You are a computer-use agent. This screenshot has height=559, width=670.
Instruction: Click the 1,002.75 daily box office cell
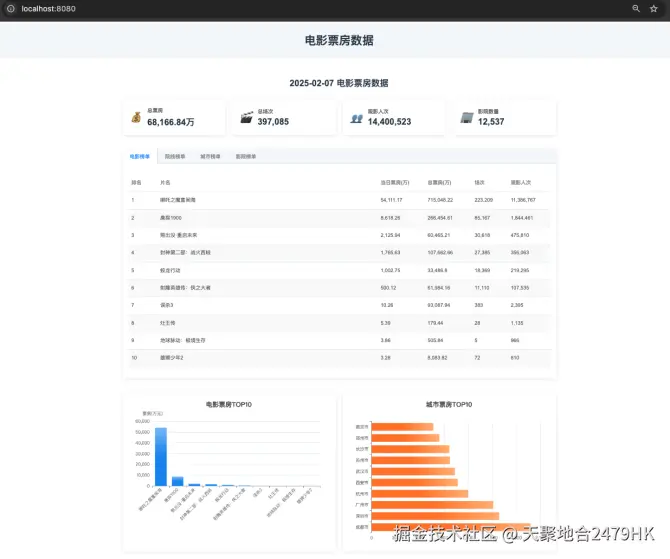tap(390, 271)
